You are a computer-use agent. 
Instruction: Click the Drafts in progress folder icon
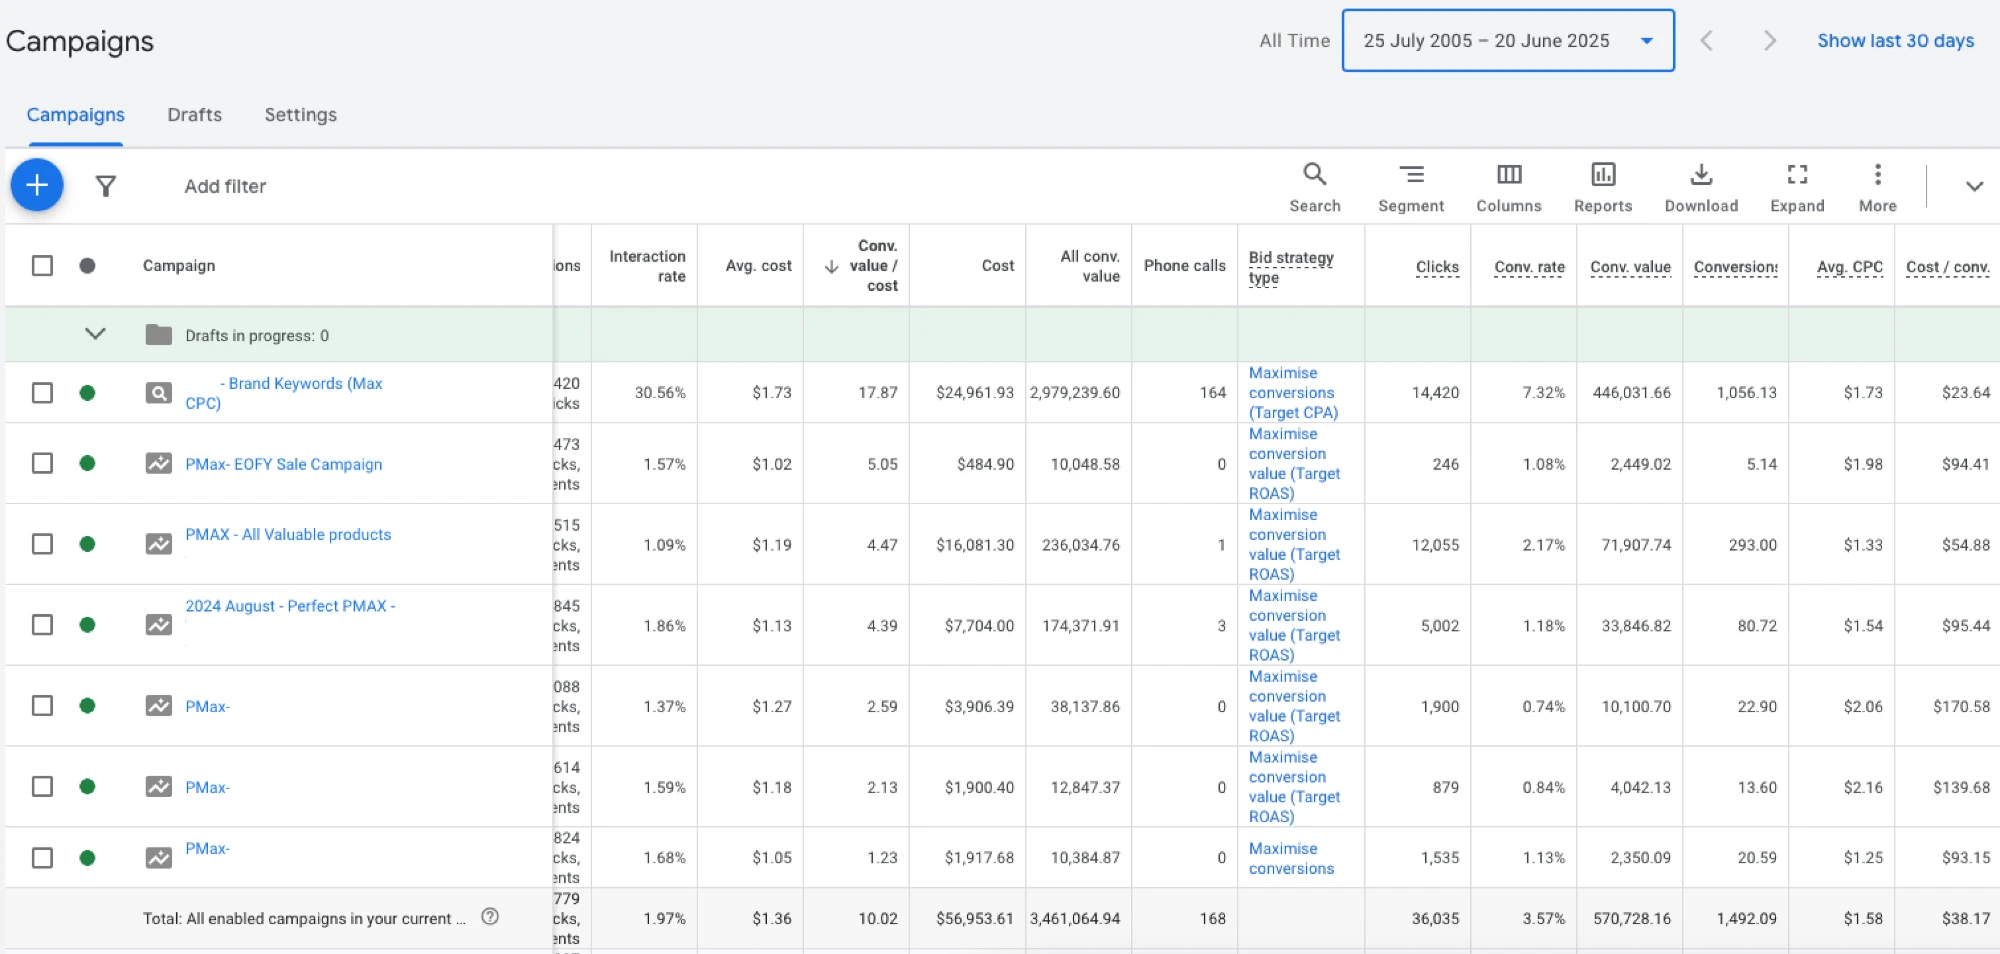pos(158,334)
